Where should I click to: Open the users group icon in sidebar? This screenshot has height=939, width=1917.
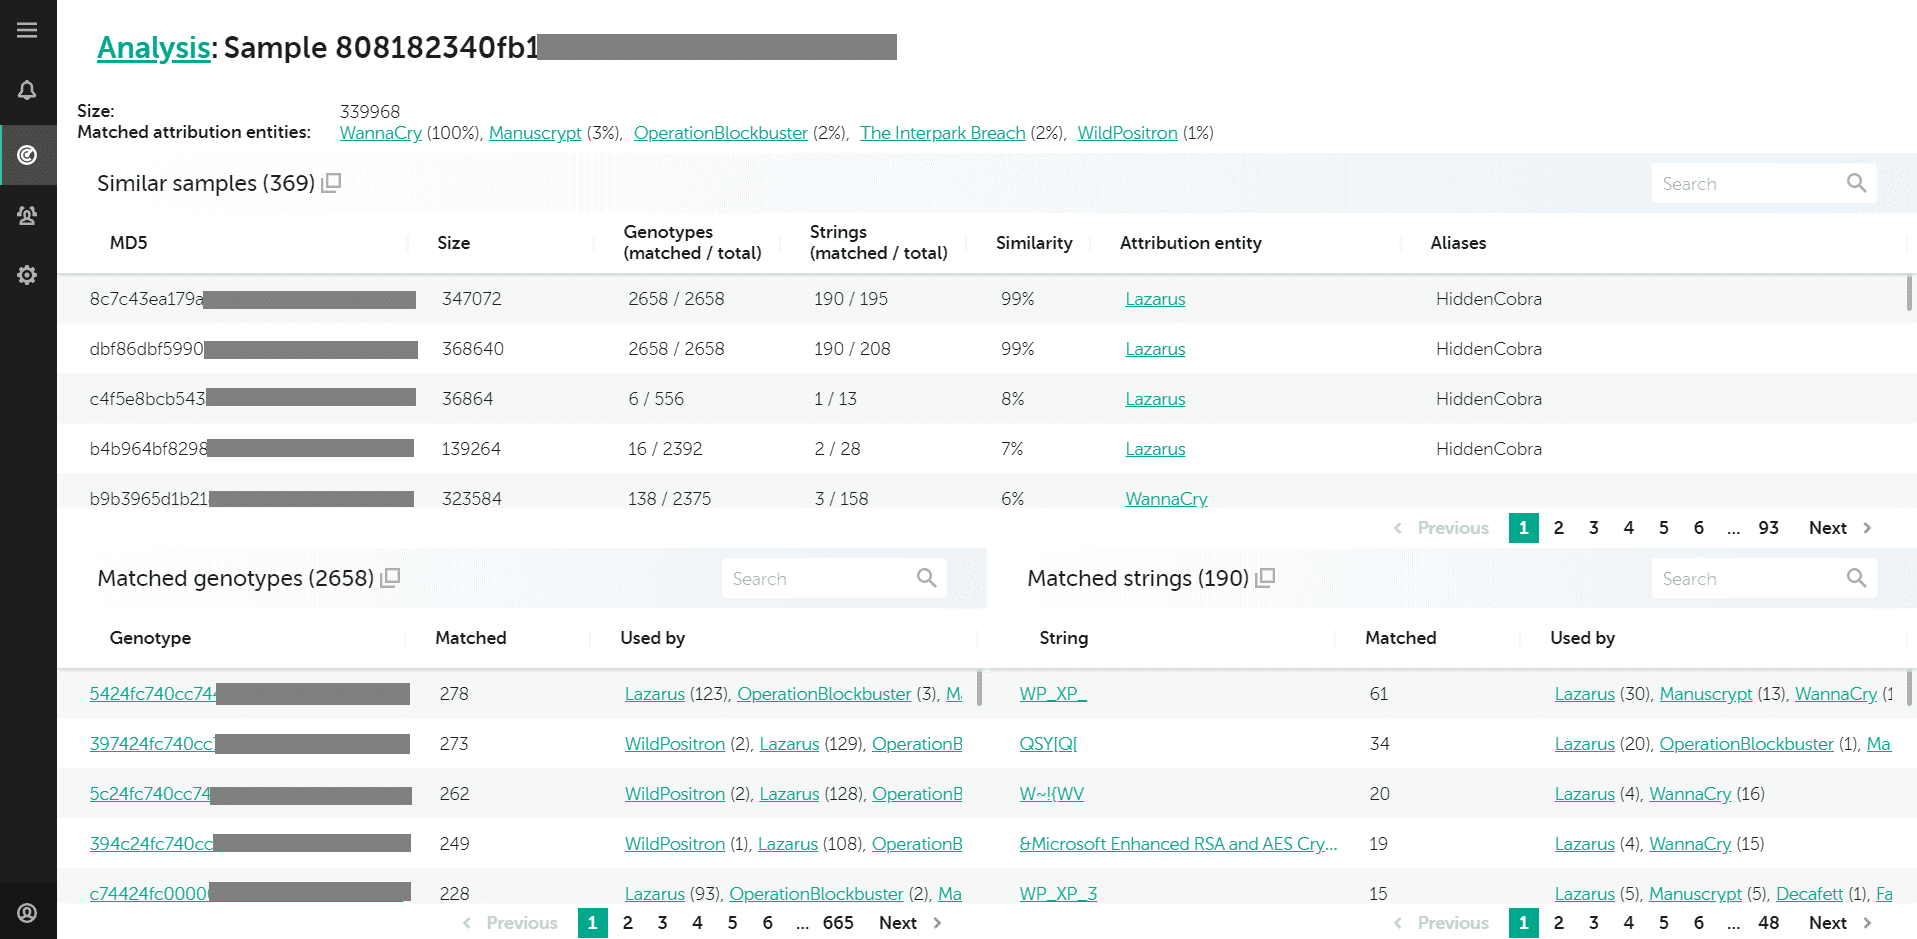(x=27, y=215)
